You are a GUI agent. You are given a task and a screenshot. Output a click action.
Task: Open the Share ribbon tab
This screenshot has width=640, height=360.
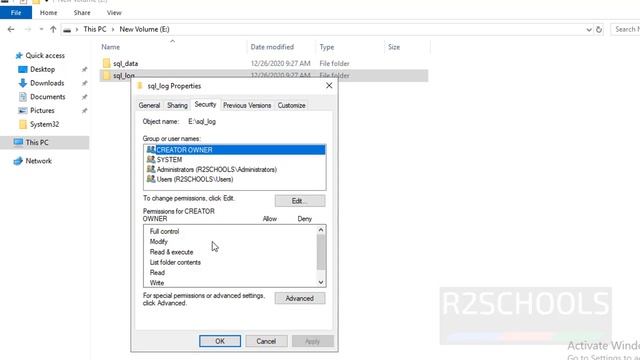pos(82,13)
